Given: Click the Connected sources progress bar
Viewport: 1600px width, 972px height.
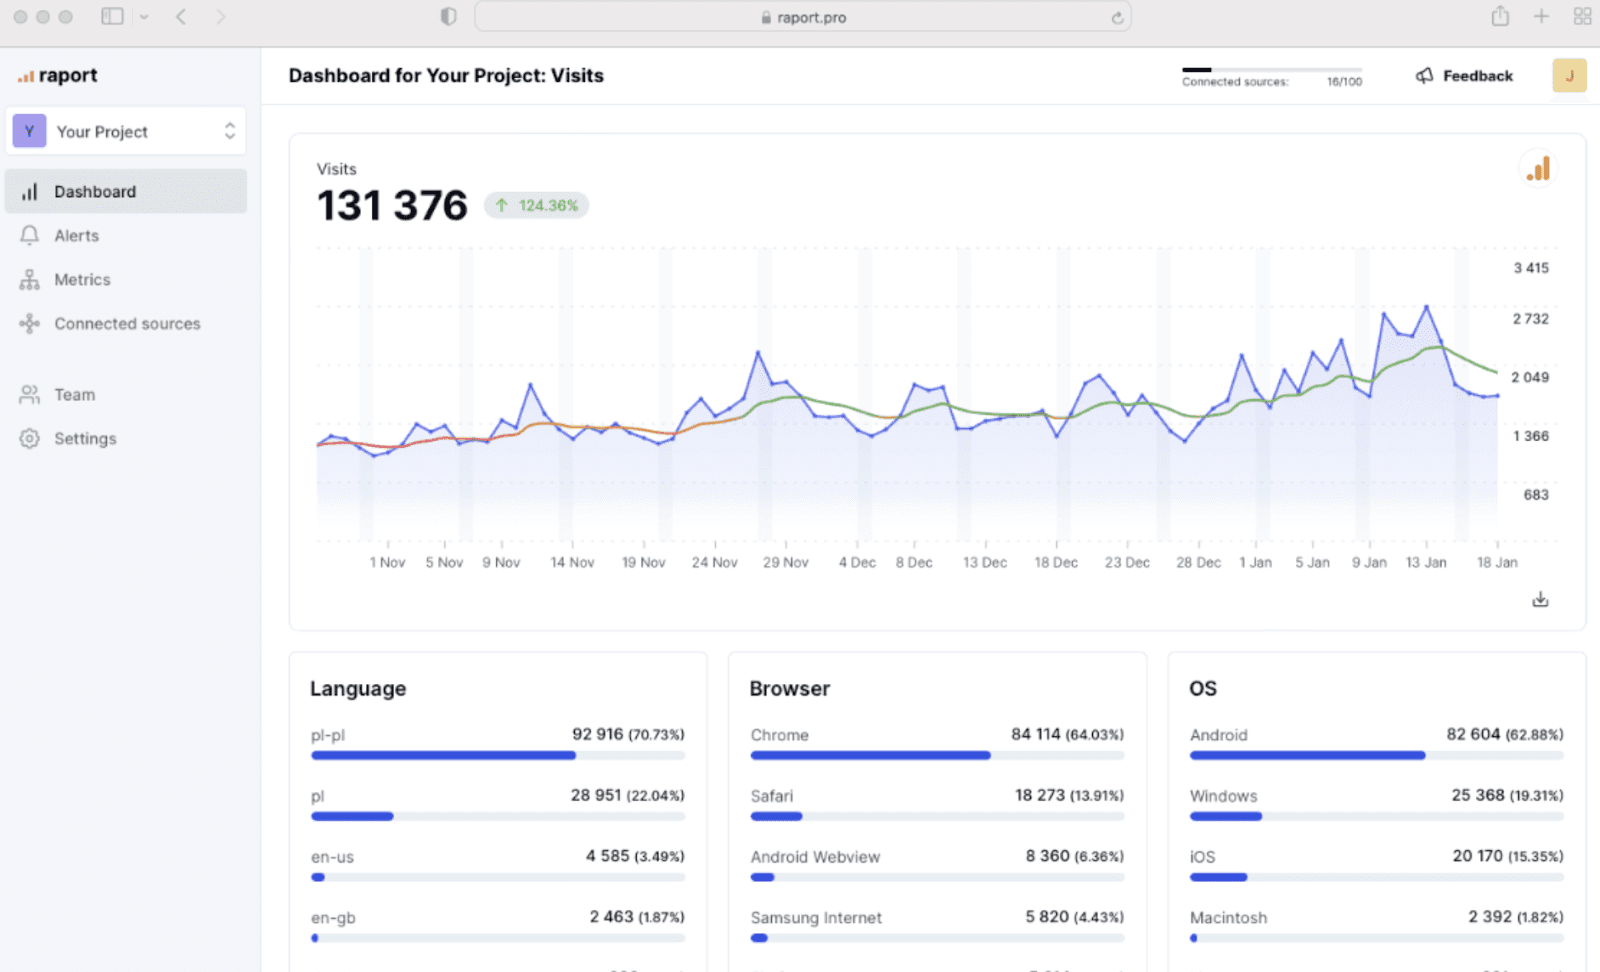Looking at the screenshot, I should point(1272,70).
